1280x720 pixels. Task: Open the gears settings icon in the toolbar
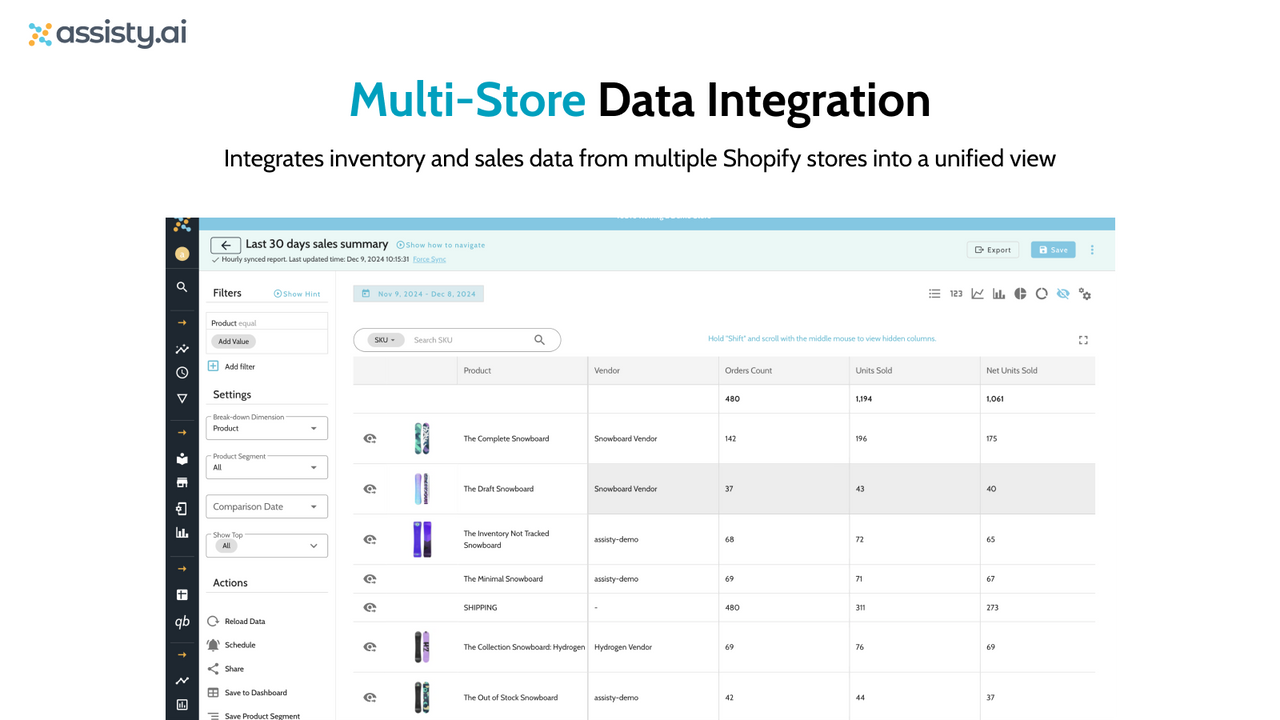point(1085,294)
